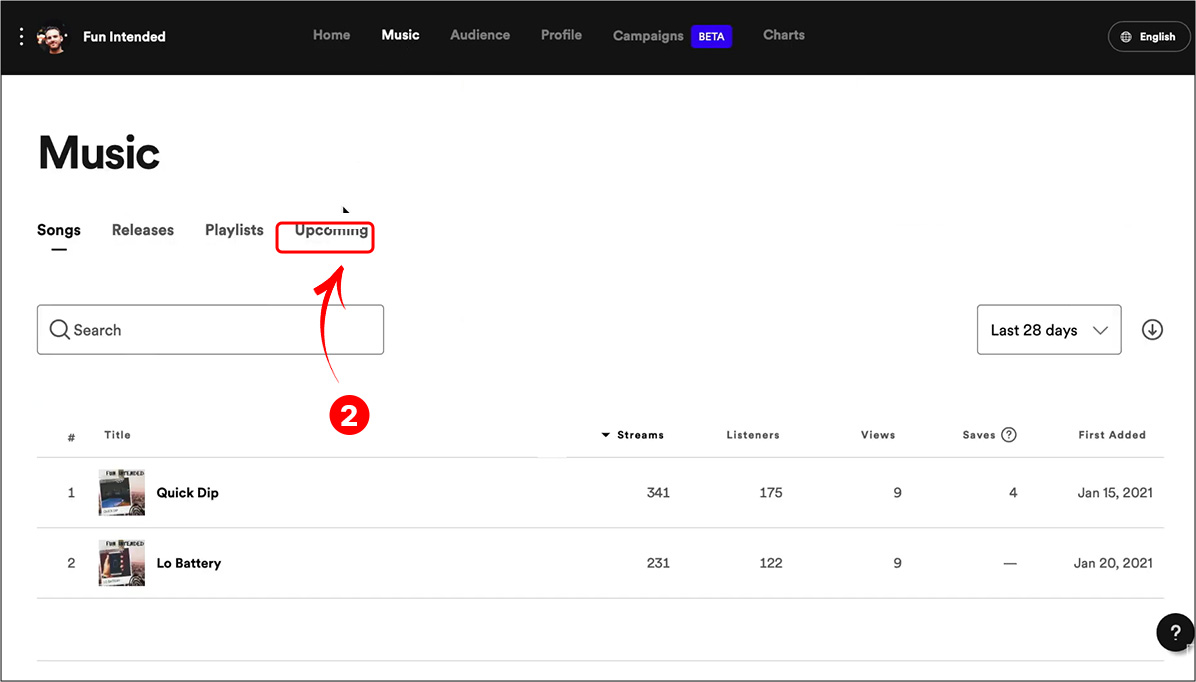Click the Fun Intended artist avatar

53,37
